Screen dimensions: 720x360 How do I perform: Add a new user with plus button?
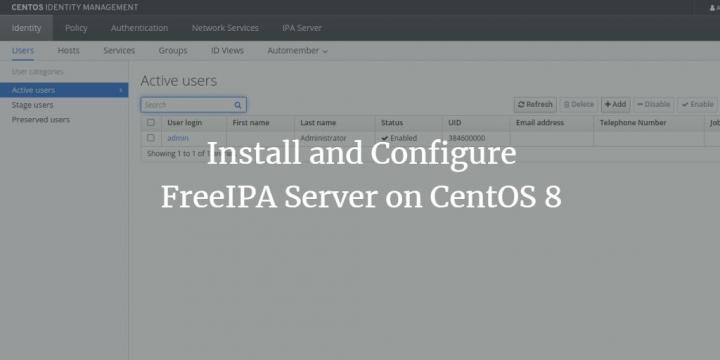pyautogui.click(x=615, y=105)
